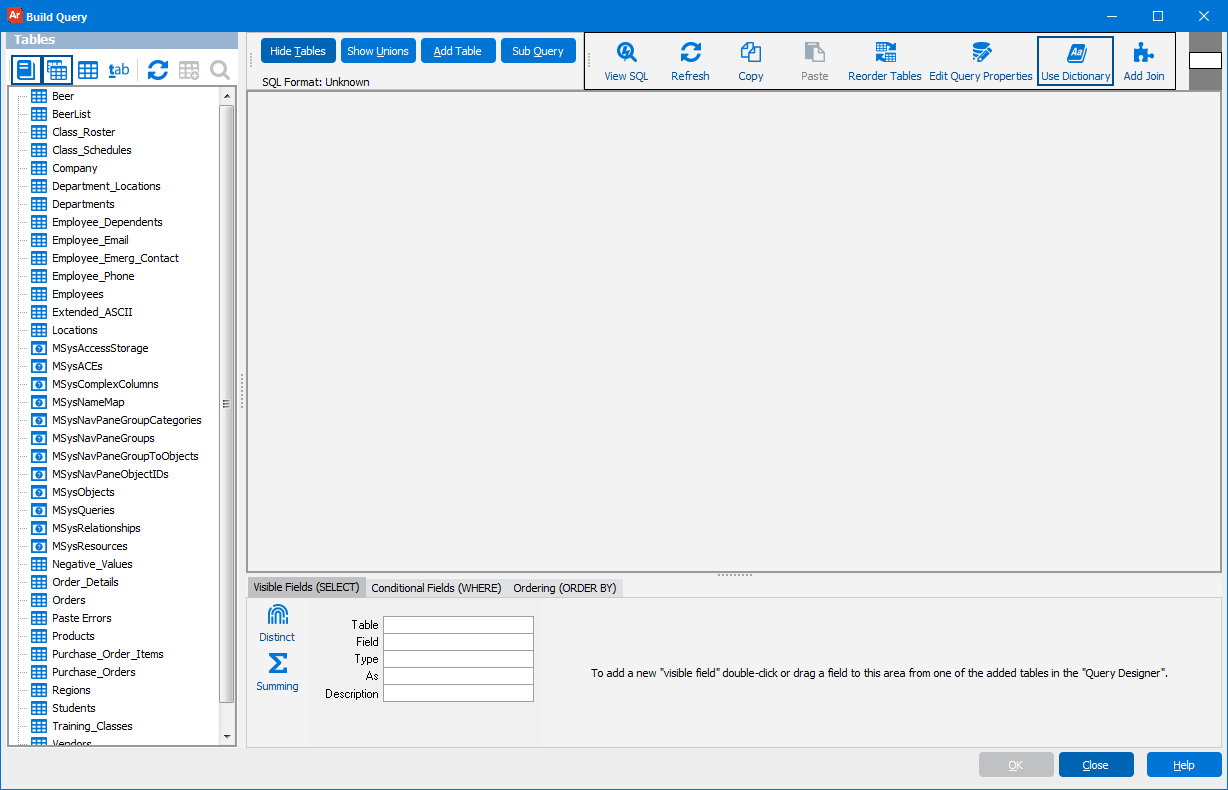Image resolution: width=1228 pixels, height=790 pixels.
Task: Click inside the Description input field
Action: click(458, 693)
